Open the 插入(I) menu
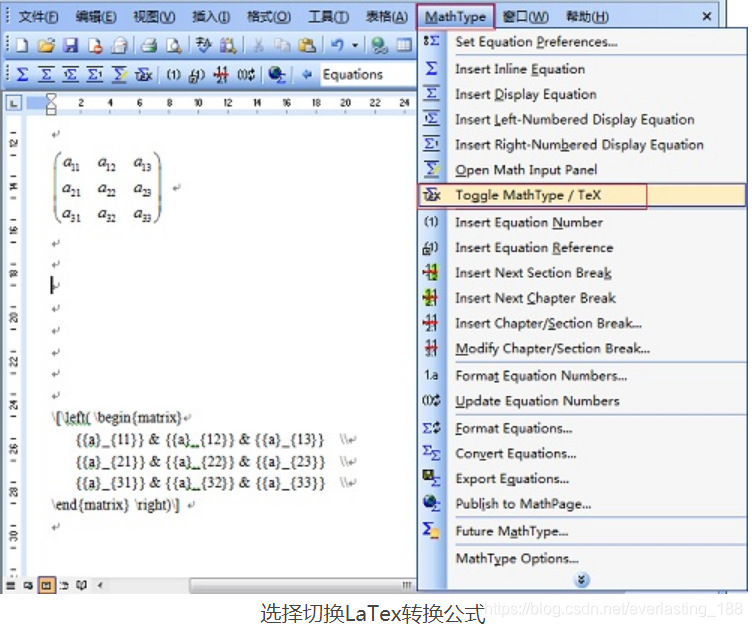The height and width of the screenshot is (627, 752). click(211, 17)
